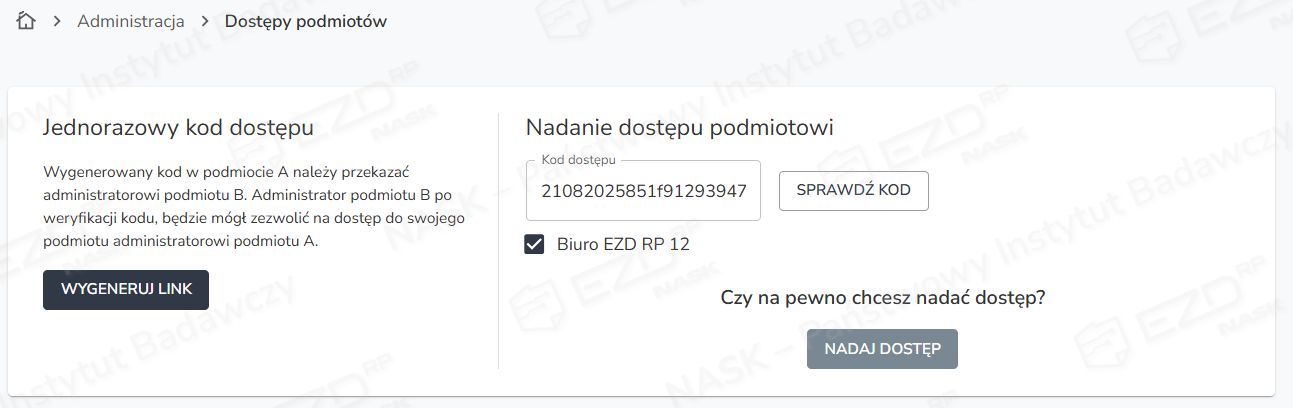Focus the Kod dostępu input field

[643, 190]
